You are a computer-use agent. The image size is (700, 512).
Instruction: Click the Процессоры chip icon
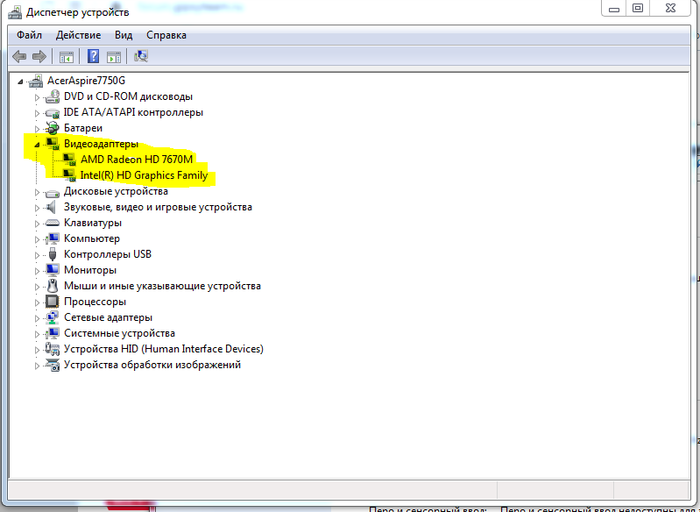[52, 302]
